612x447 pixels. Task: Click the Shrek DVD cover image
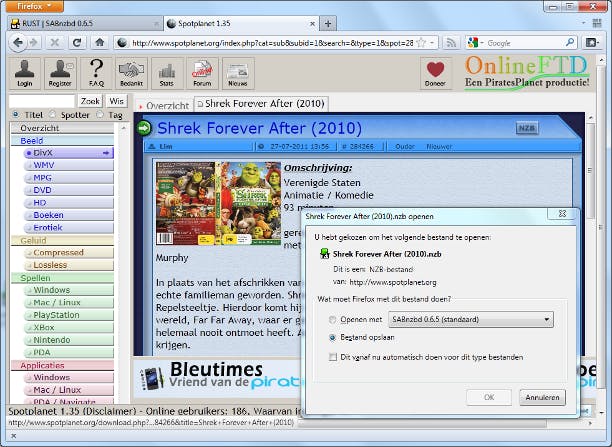tap(218, 203)
